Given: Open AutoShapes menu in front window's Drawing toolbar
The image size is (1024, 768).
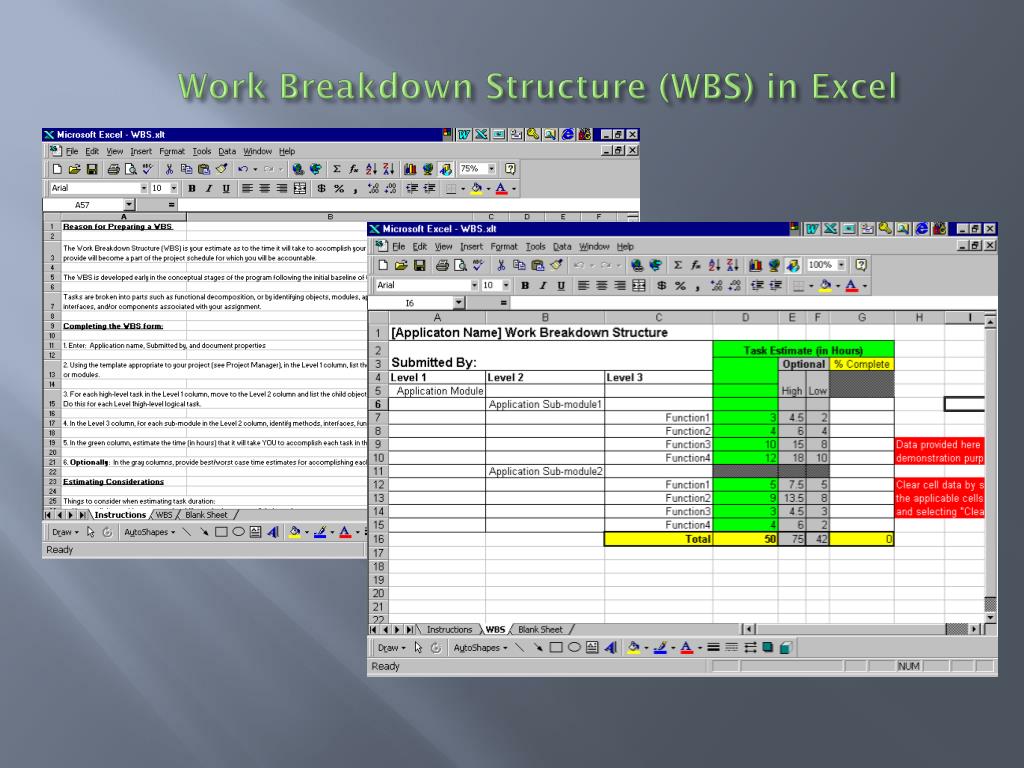Looking at the screenshot, I should click(480, 648).
